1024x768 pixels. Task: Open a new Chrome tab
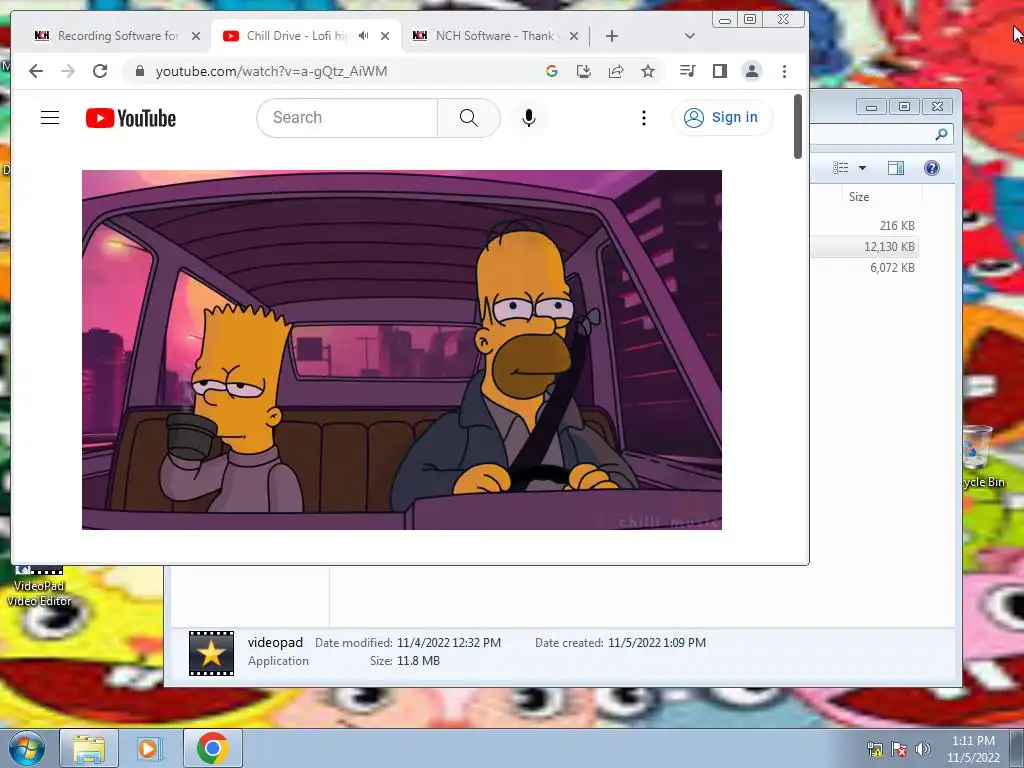[611, 36]
